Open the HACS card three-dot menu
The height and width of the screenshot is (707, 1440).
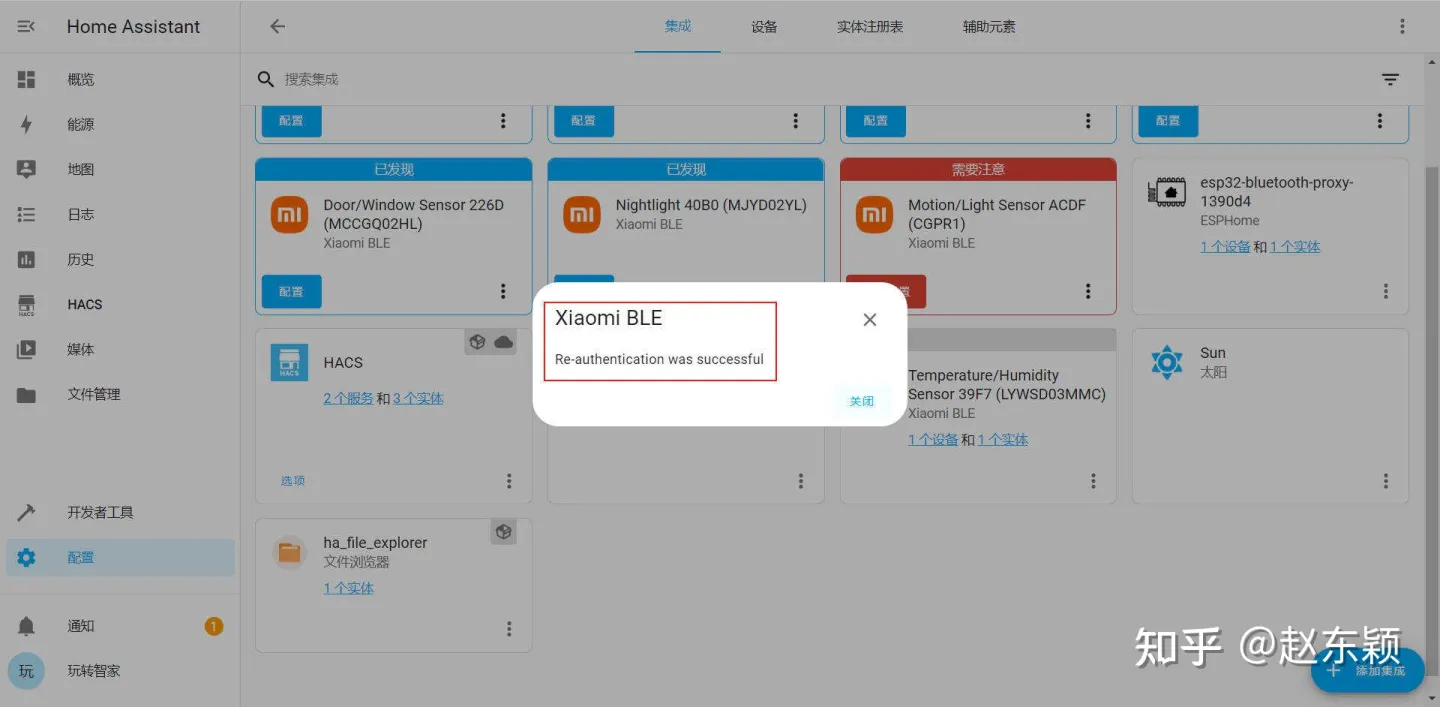(509, 481)
